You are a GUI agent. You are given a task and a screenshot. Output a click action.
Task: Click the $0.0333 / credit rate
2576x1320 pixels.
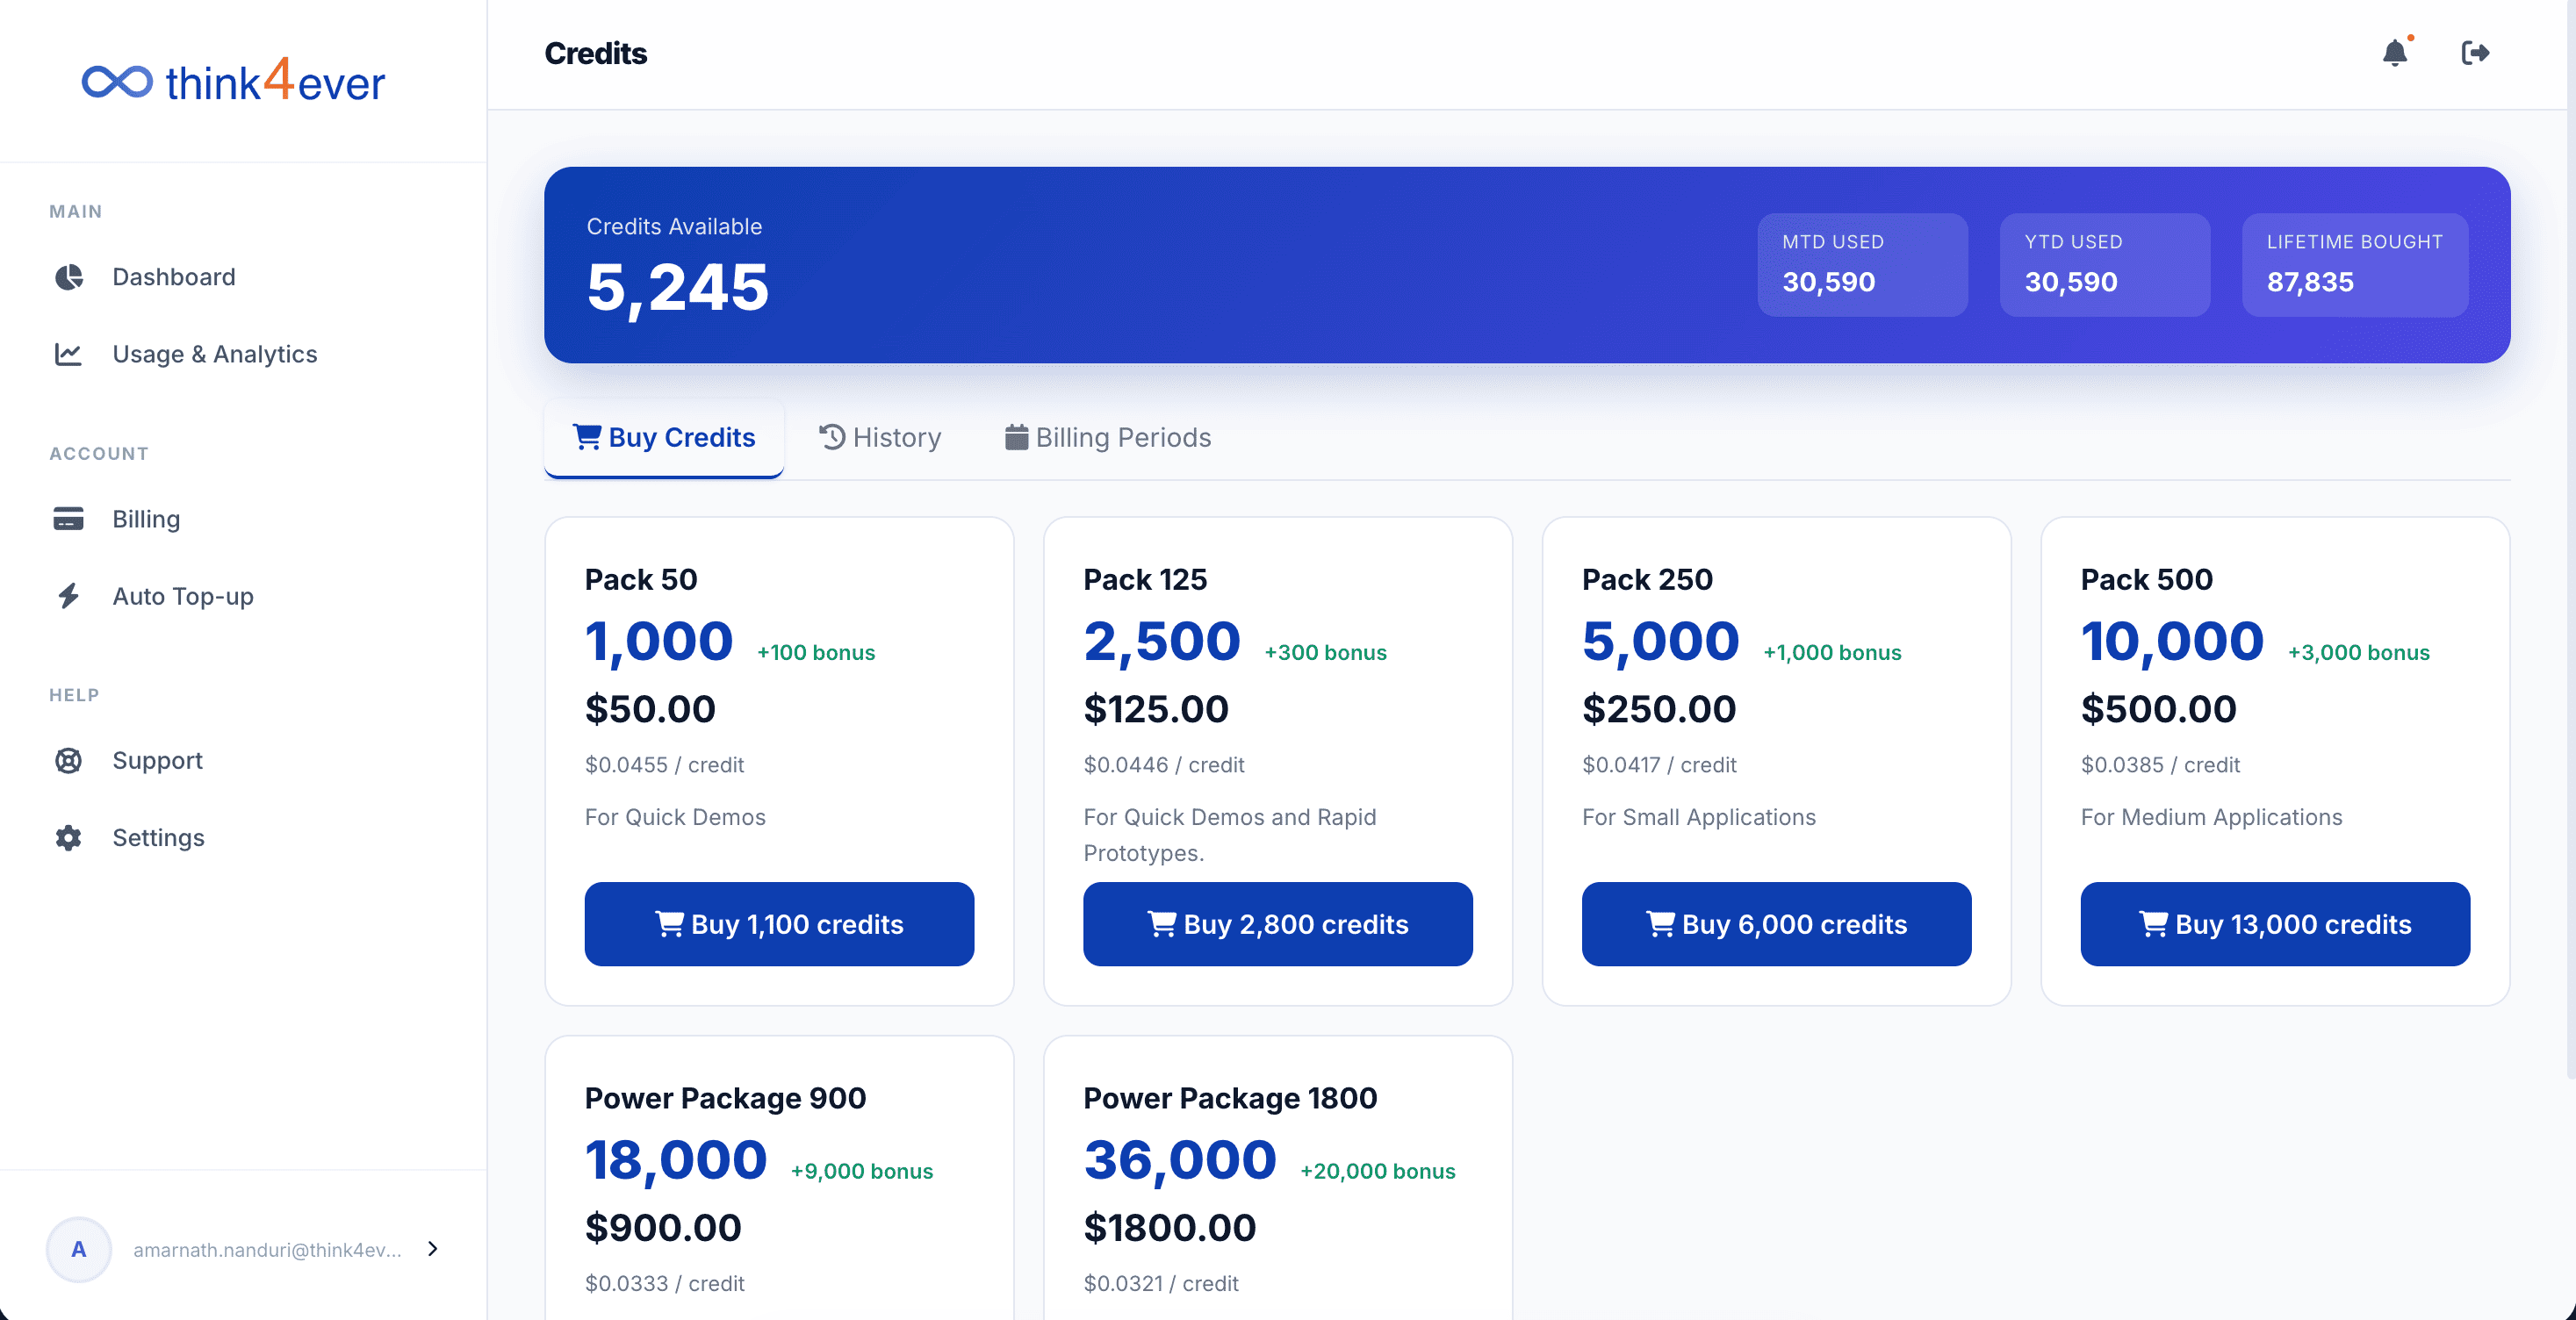664,1284
